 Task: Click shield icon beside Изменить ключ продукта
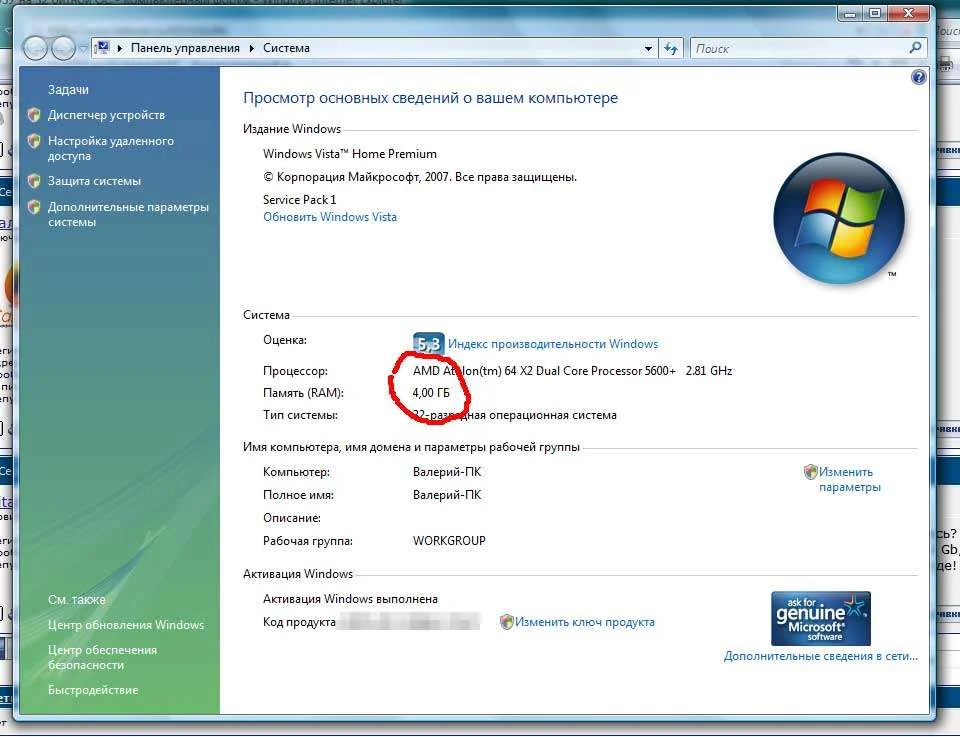[x=506, y=622]
